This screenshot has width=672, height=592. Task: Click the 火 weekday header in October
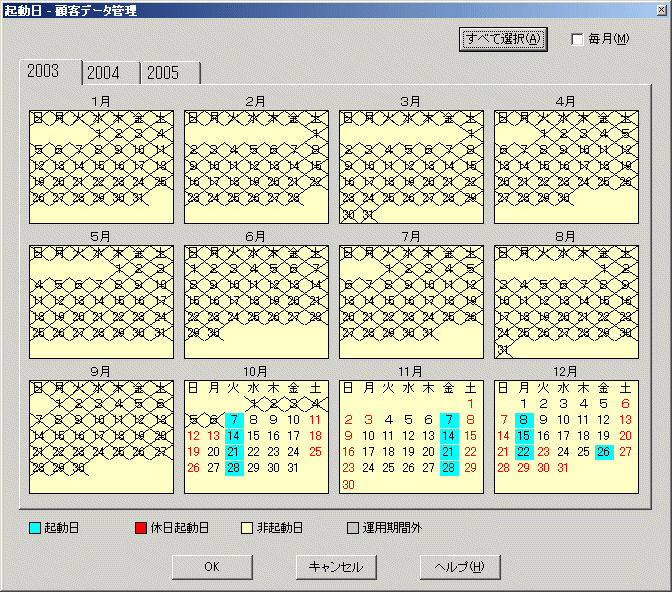[x=234, y=388]
